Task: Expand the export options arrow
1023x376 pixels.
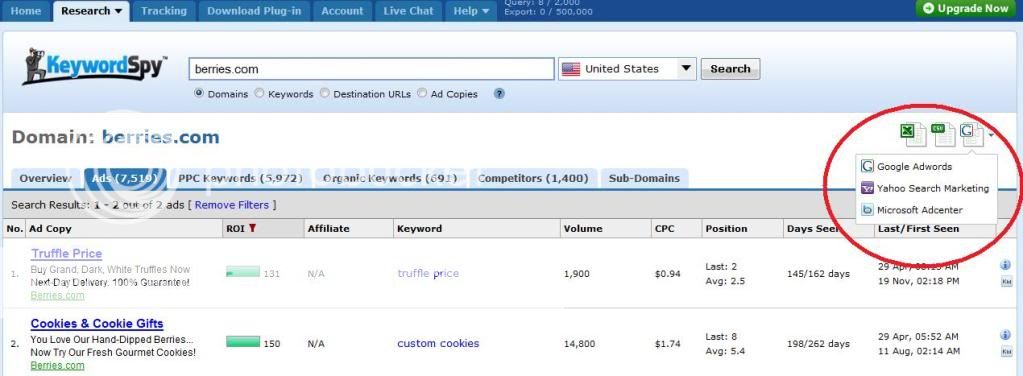Action: tap(992, 135)
